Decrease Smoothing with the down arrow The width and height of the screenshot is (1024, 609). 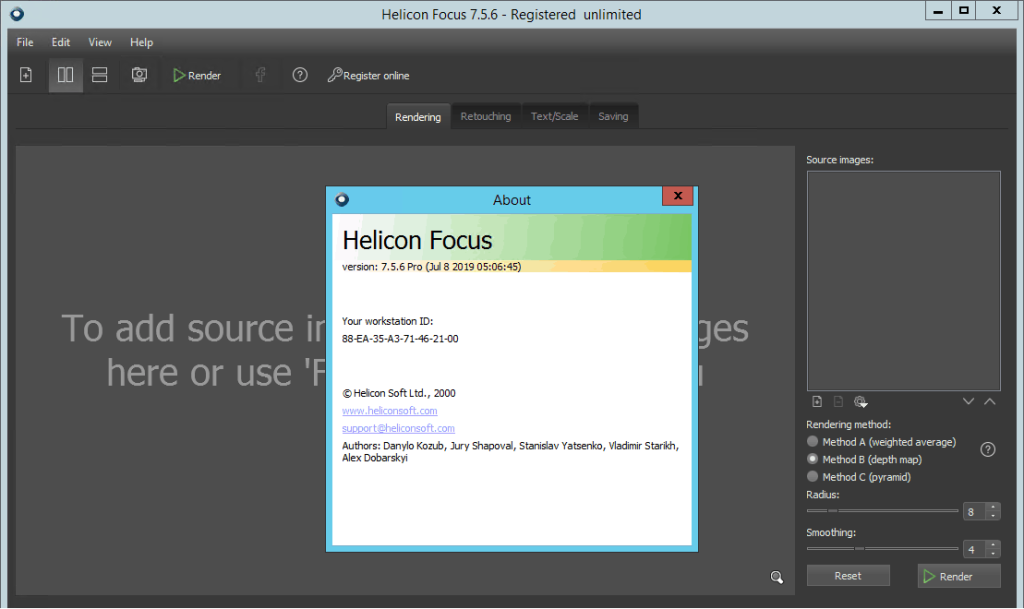click(x=993, y=554)
